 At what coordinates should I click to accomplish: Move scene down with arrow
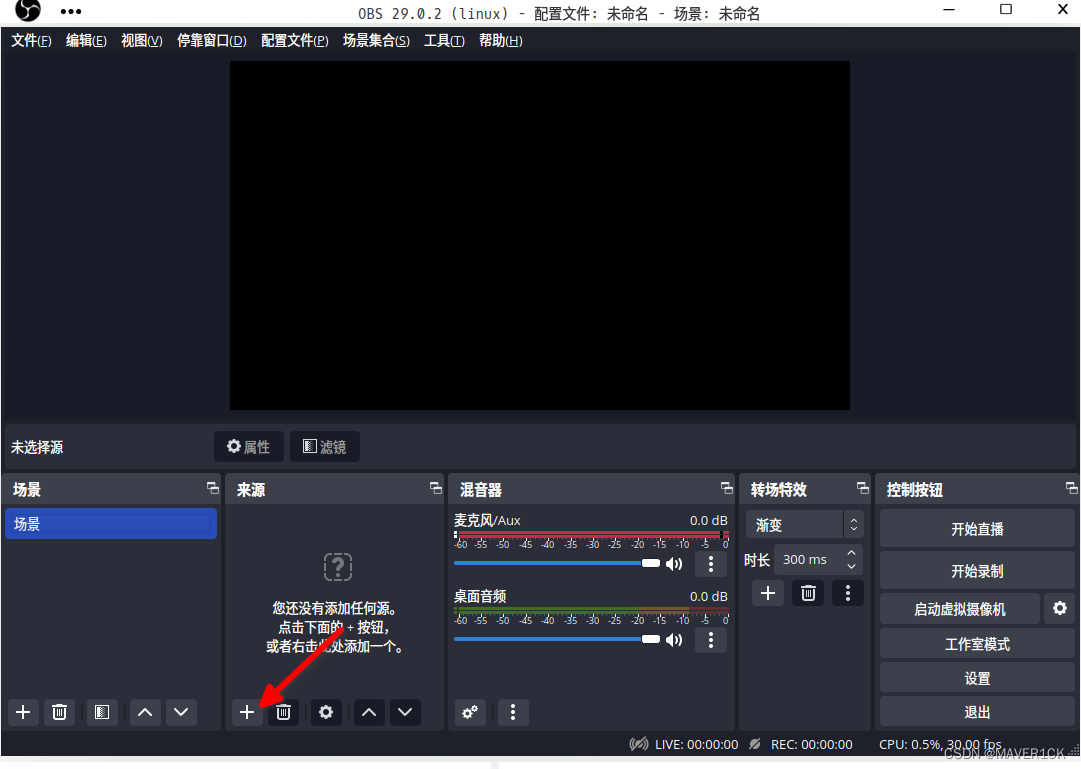coord(181,712)
